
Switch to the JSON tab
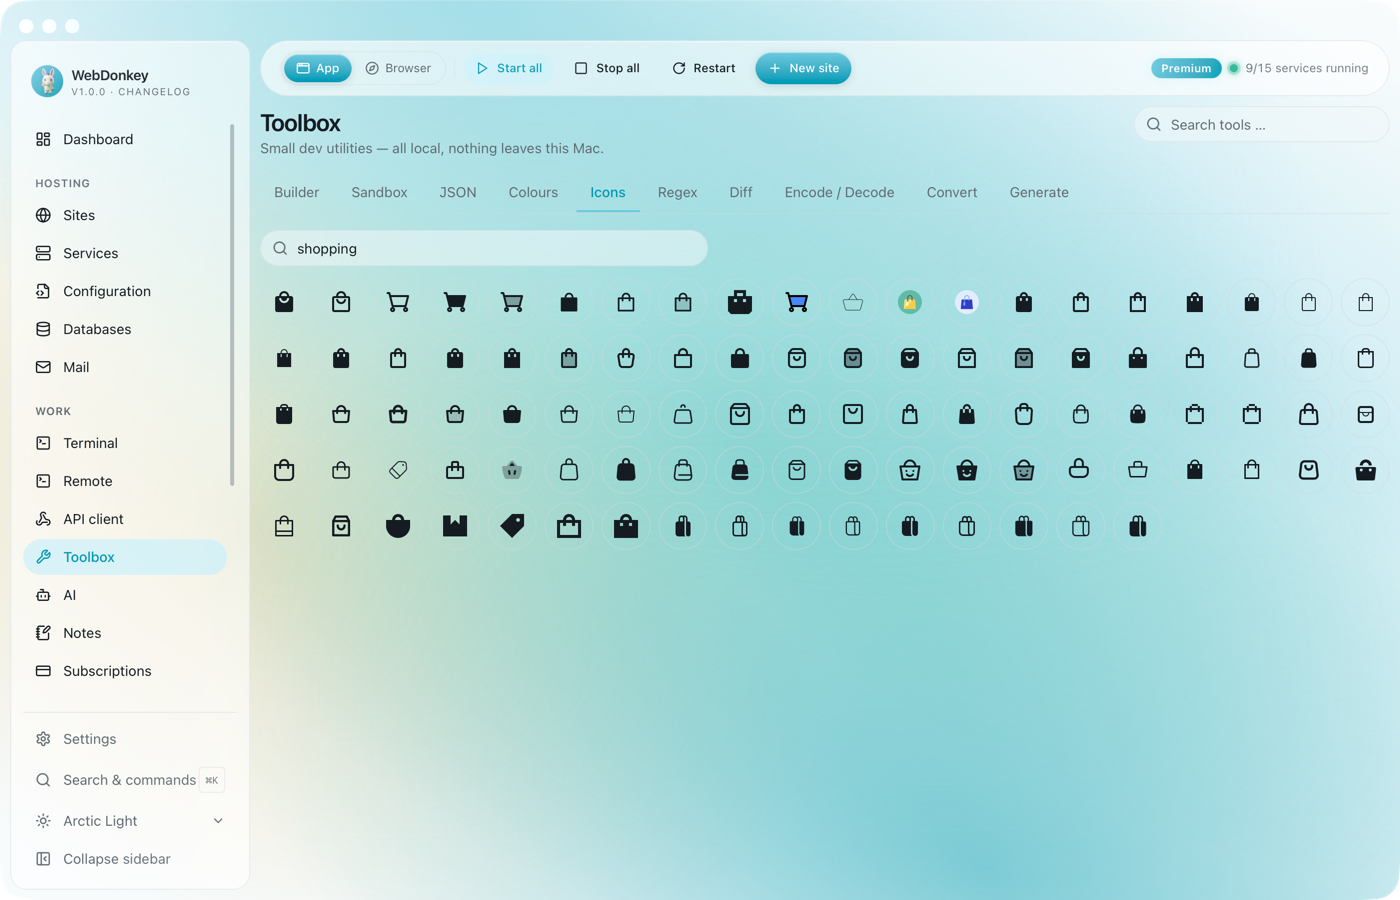pos(458,192)
